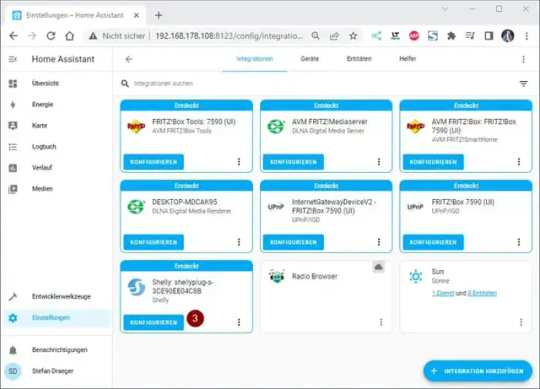540x389 pixels.
Task: Click Integration hinzufügen button
Action: (x=478, y=371)
